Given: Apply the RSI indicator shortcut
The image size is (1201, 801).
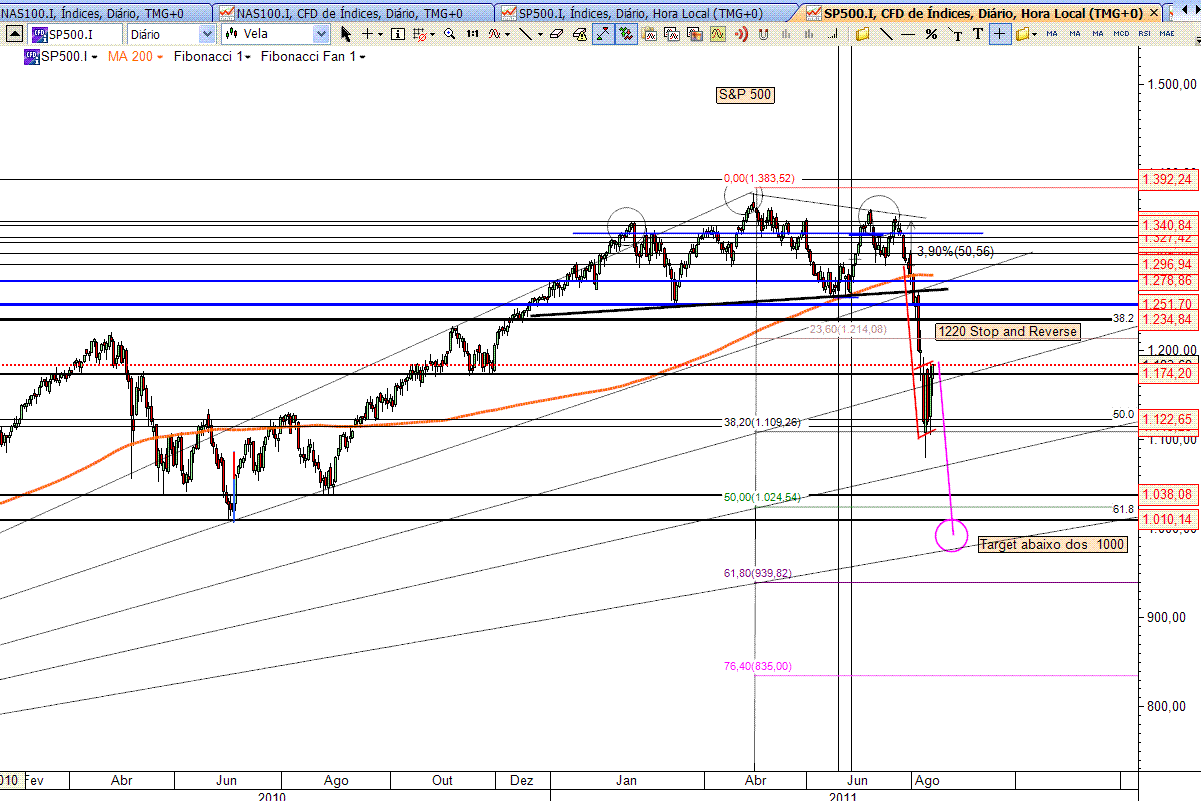Looking at the screenshot, I should (1144, 33).
